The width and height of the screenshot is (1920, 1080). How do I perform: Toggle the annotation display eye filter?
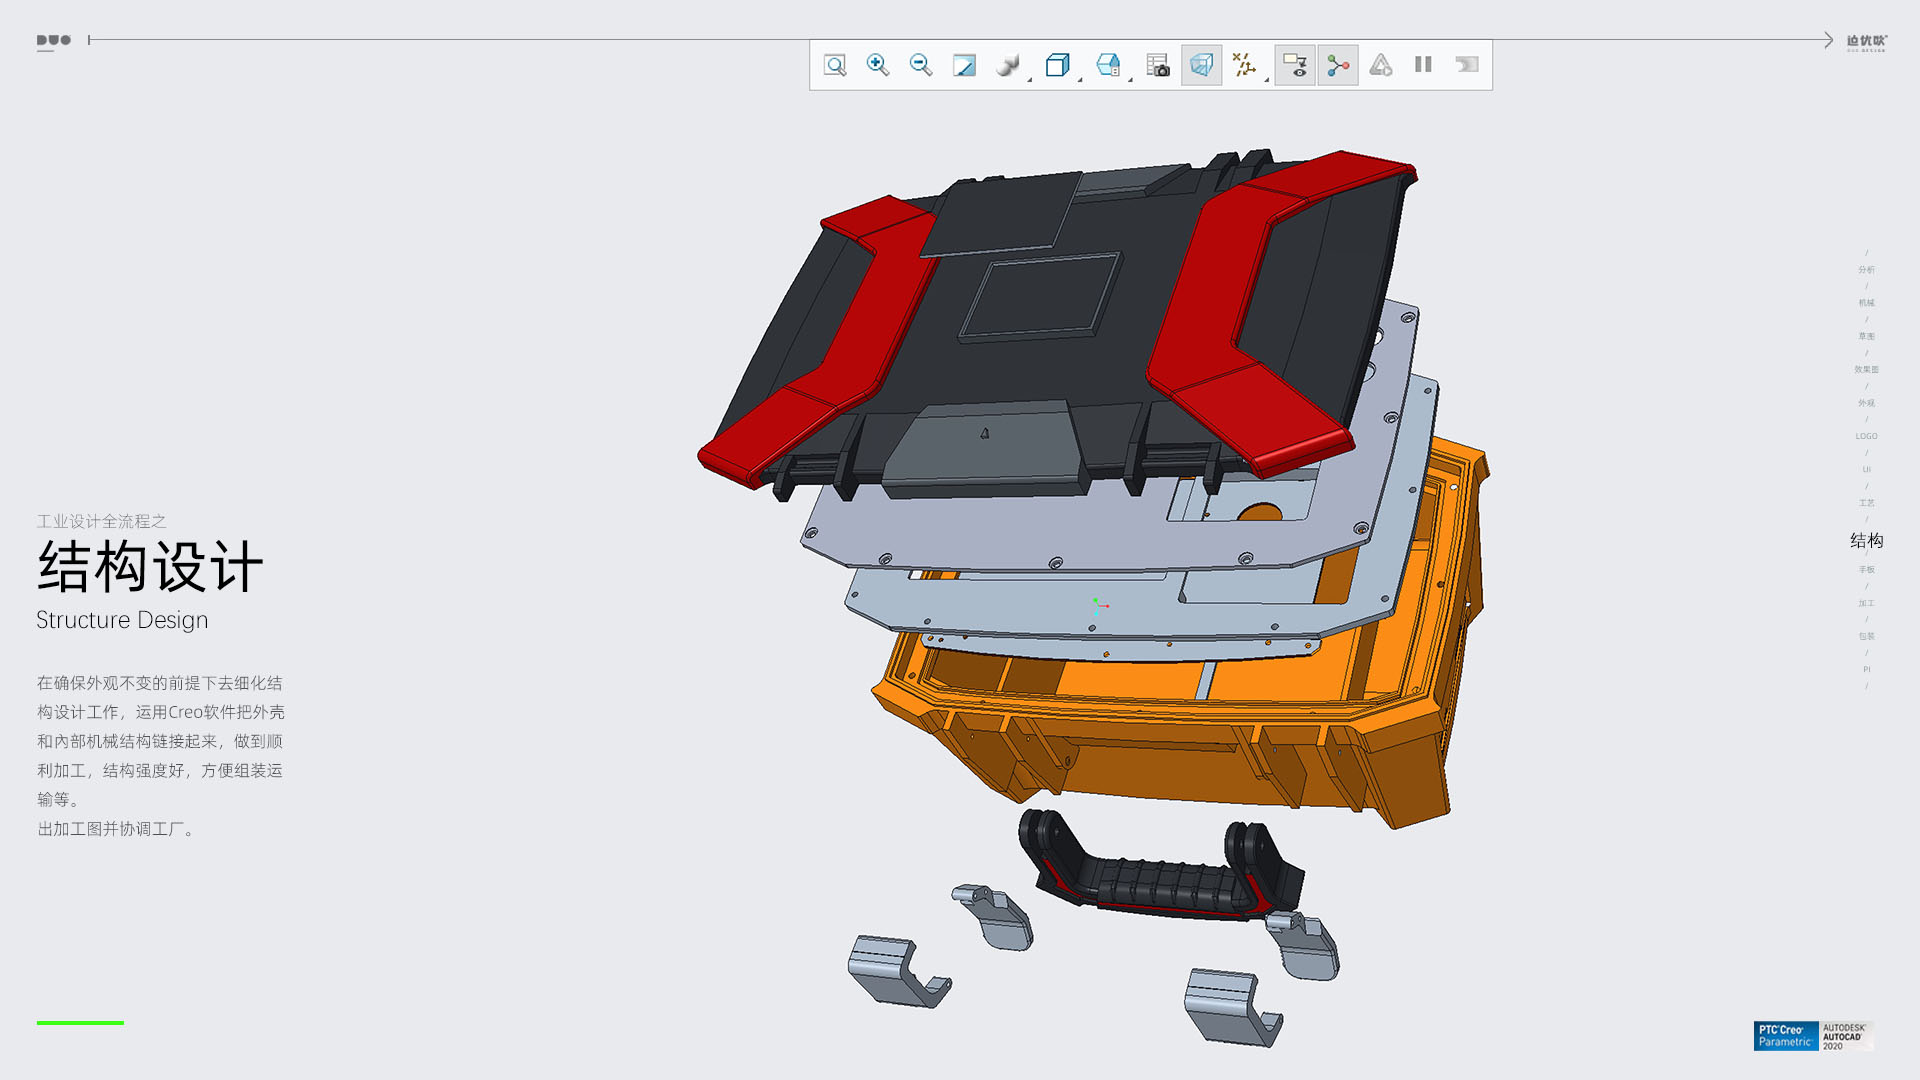click(1295, 65)
